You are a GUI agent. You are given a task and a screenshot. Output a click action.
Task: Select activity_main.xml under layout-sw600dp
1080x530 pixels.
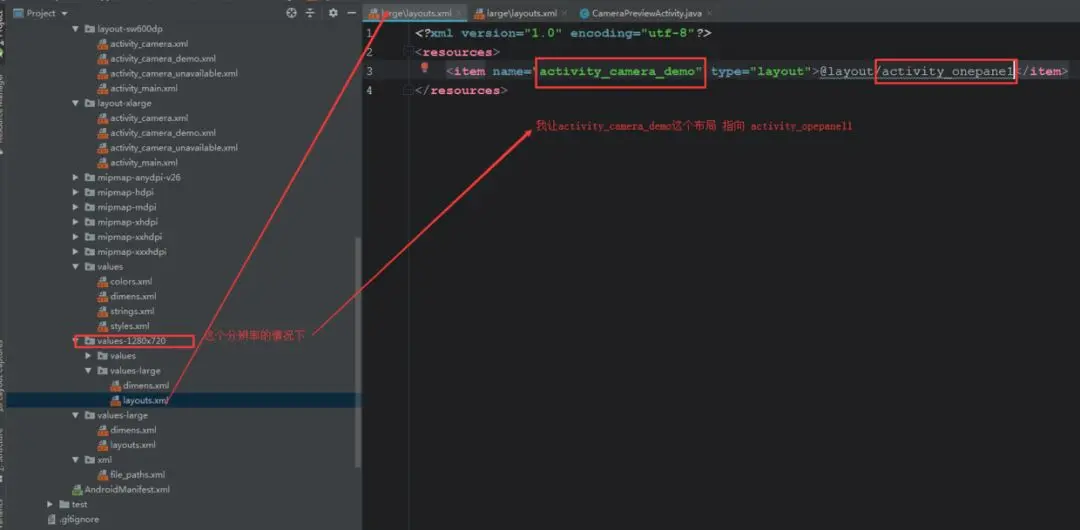(144, 88)
